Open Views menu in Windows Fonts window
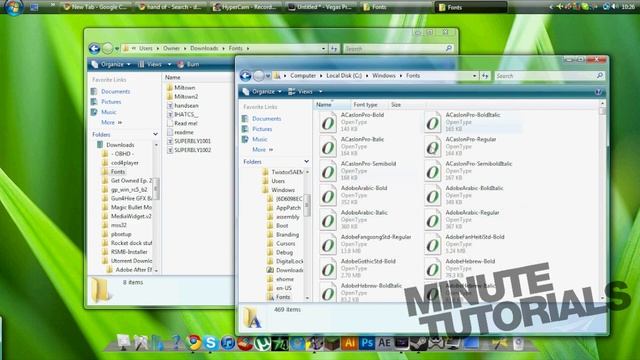Screen dimensions: 640x360 coord(305,92)
